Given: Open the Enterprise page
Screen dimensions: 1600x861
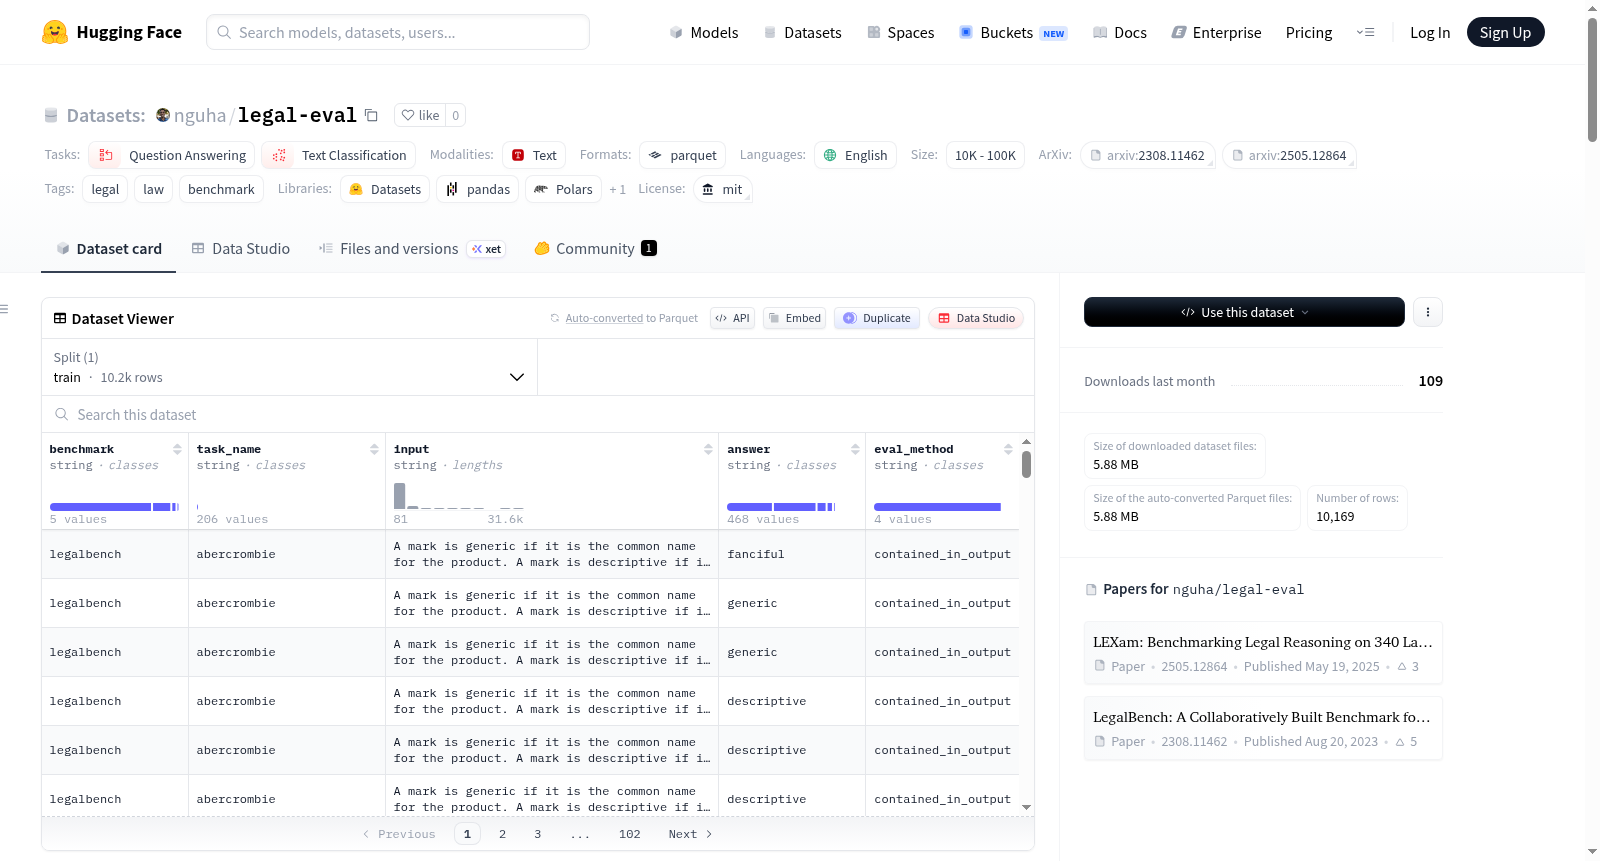Looking at the screenshot, I should pos(1217,32).
